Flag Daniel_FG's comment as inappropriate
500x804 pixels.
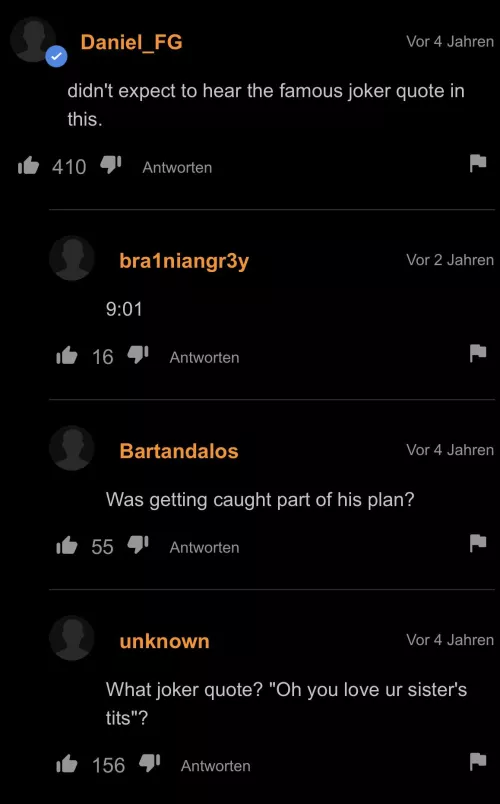(x=477, y=164)
